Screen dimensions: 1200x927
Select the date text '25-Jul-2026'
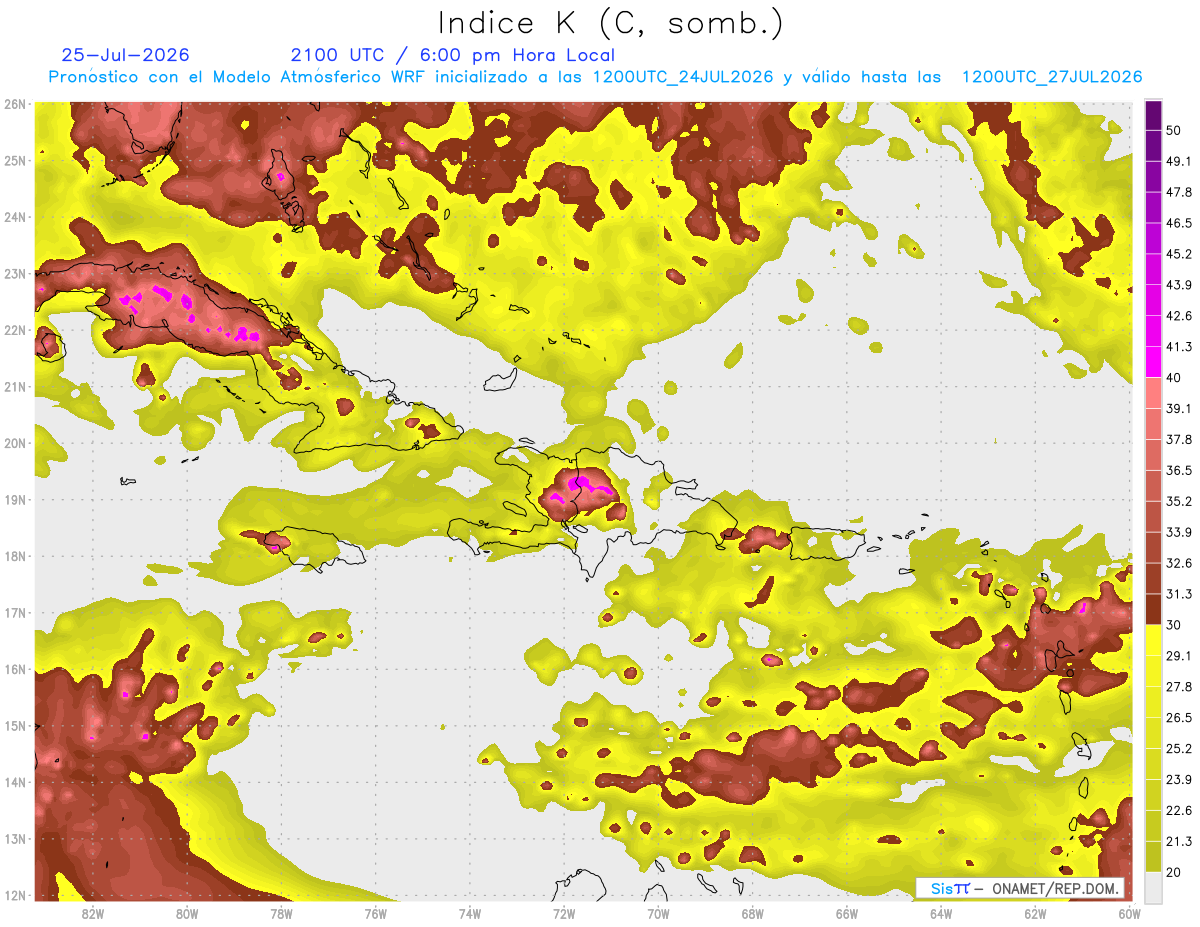tap(125, 55)
